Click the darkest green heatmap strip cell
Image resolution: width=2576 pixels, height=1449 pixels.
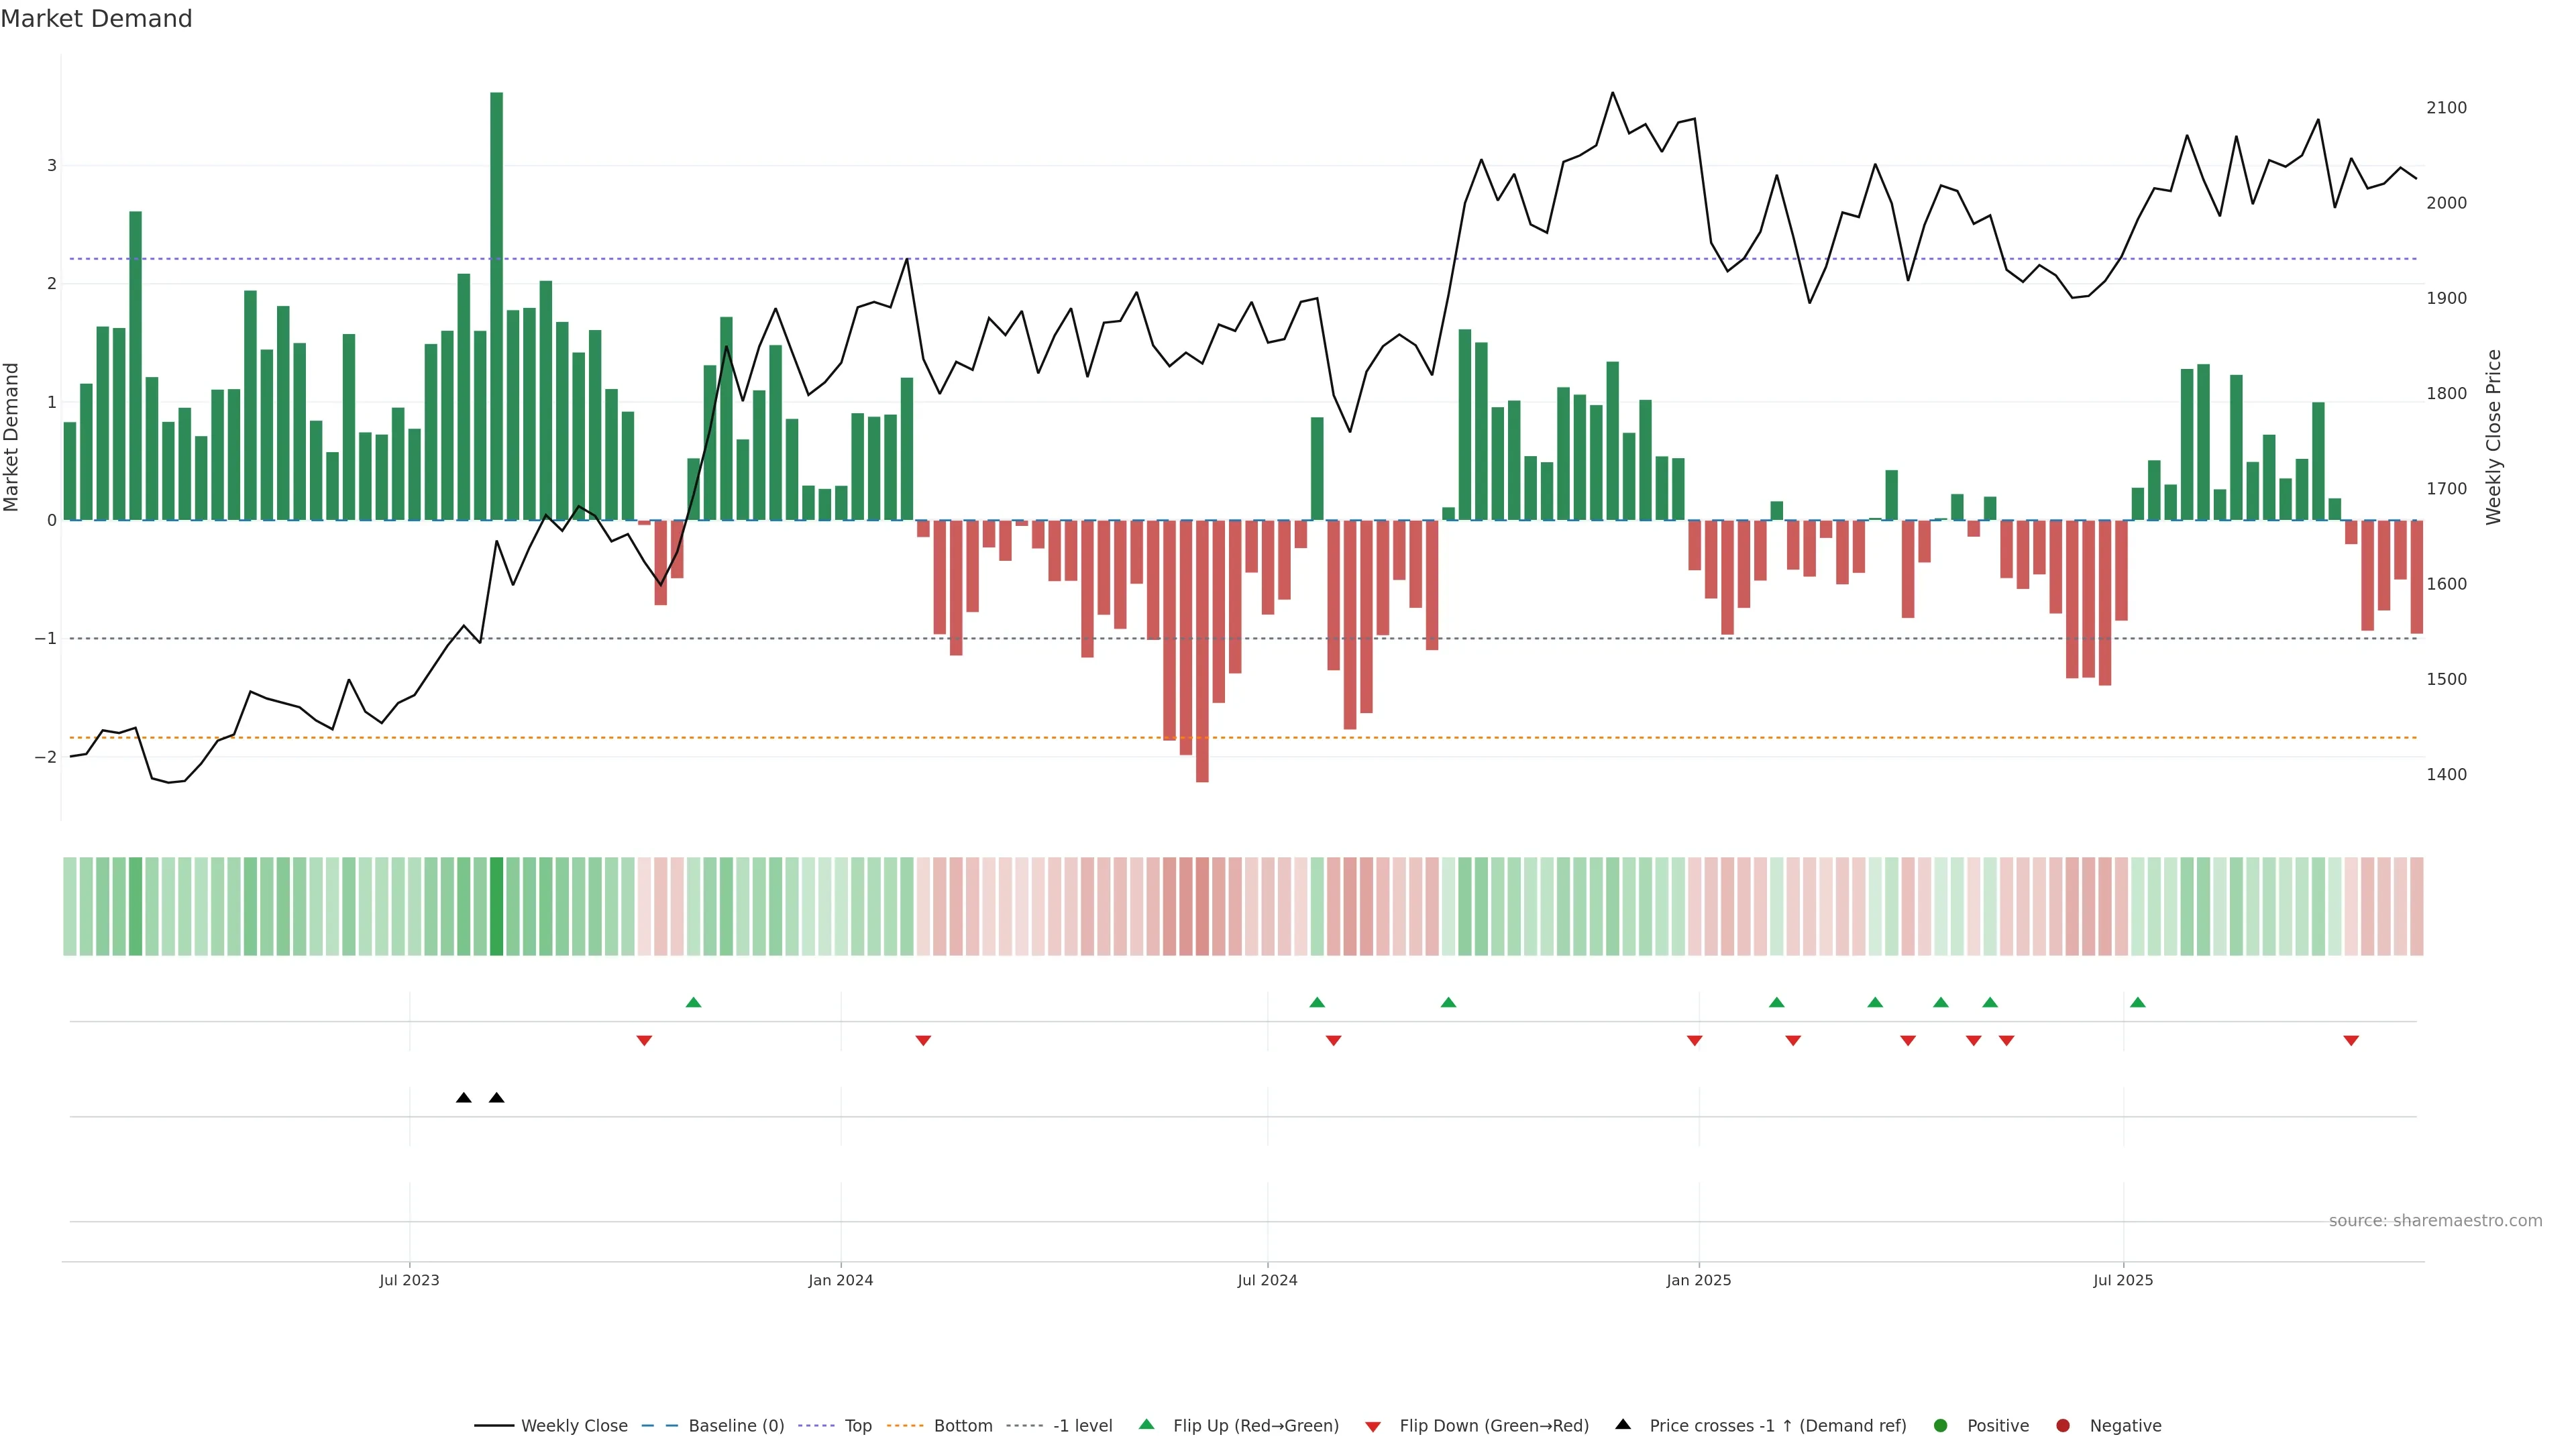pyautogui.click(x=496, y=906)
